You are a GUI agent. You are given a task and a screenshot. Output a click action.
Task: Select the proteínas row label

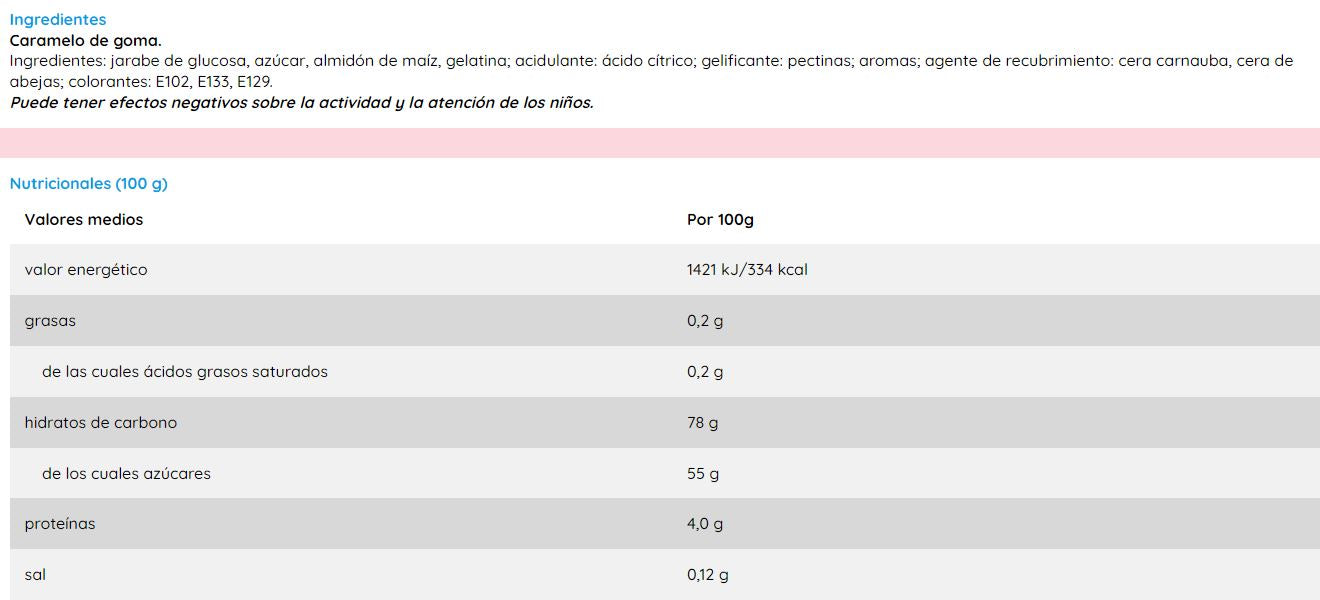60,524
